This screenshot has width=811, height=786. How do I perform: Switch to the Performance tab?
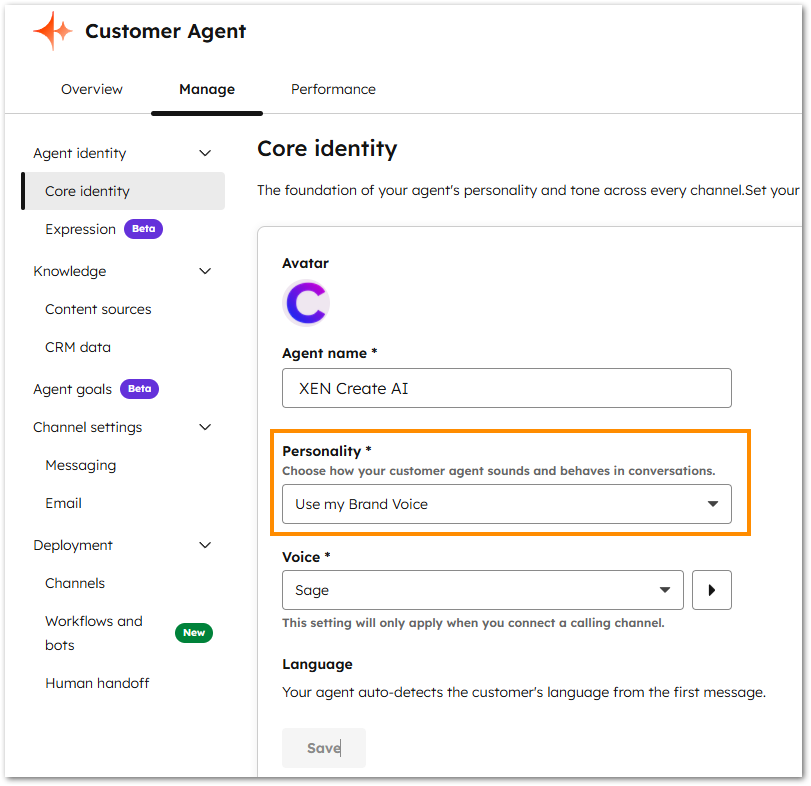click(x=333, y=89)
